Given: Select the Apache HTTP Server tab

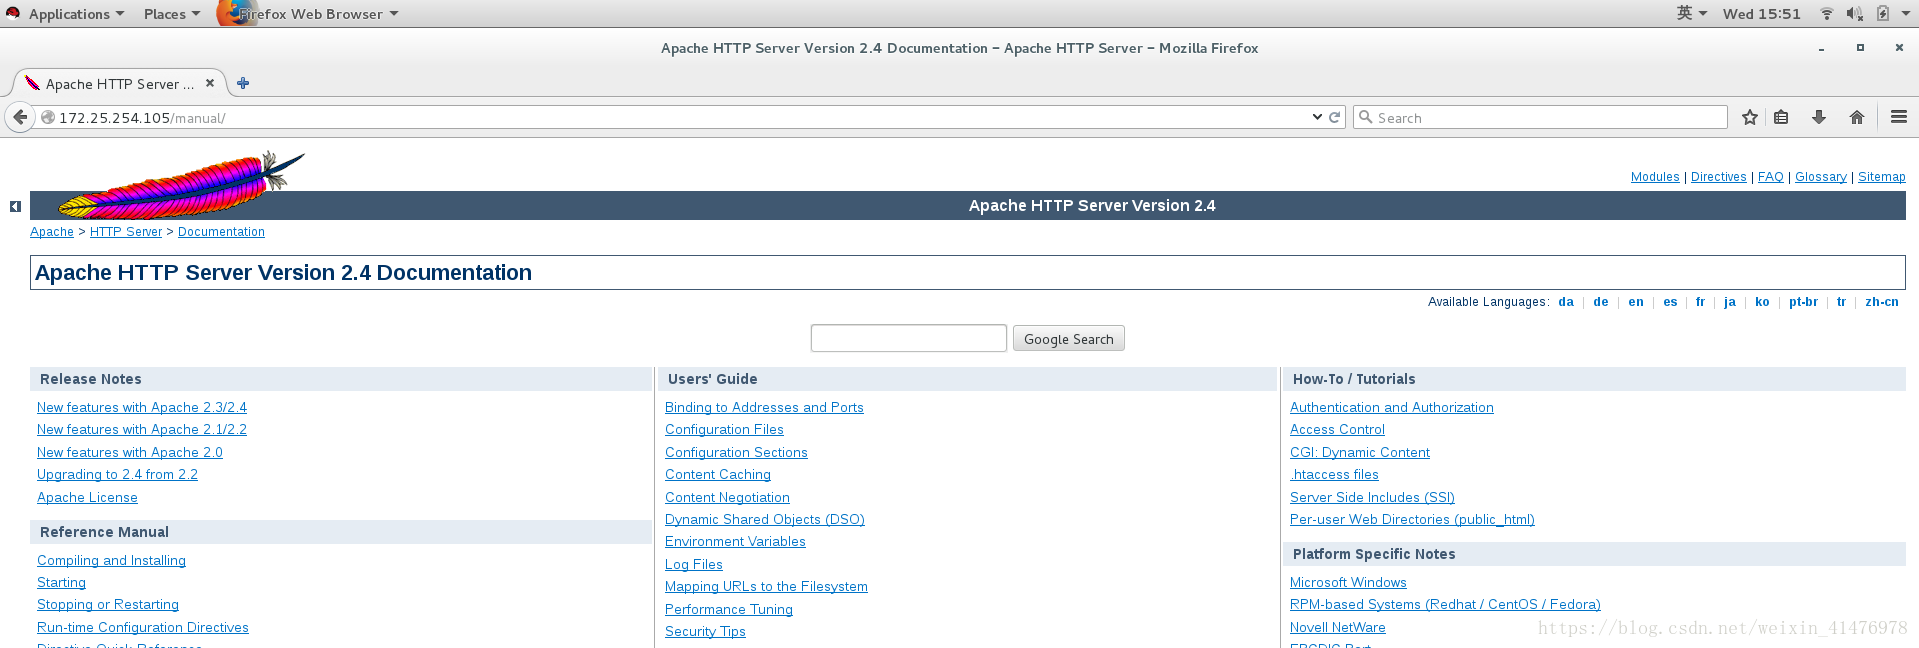Looking at the screenshot, I should 118,84.
